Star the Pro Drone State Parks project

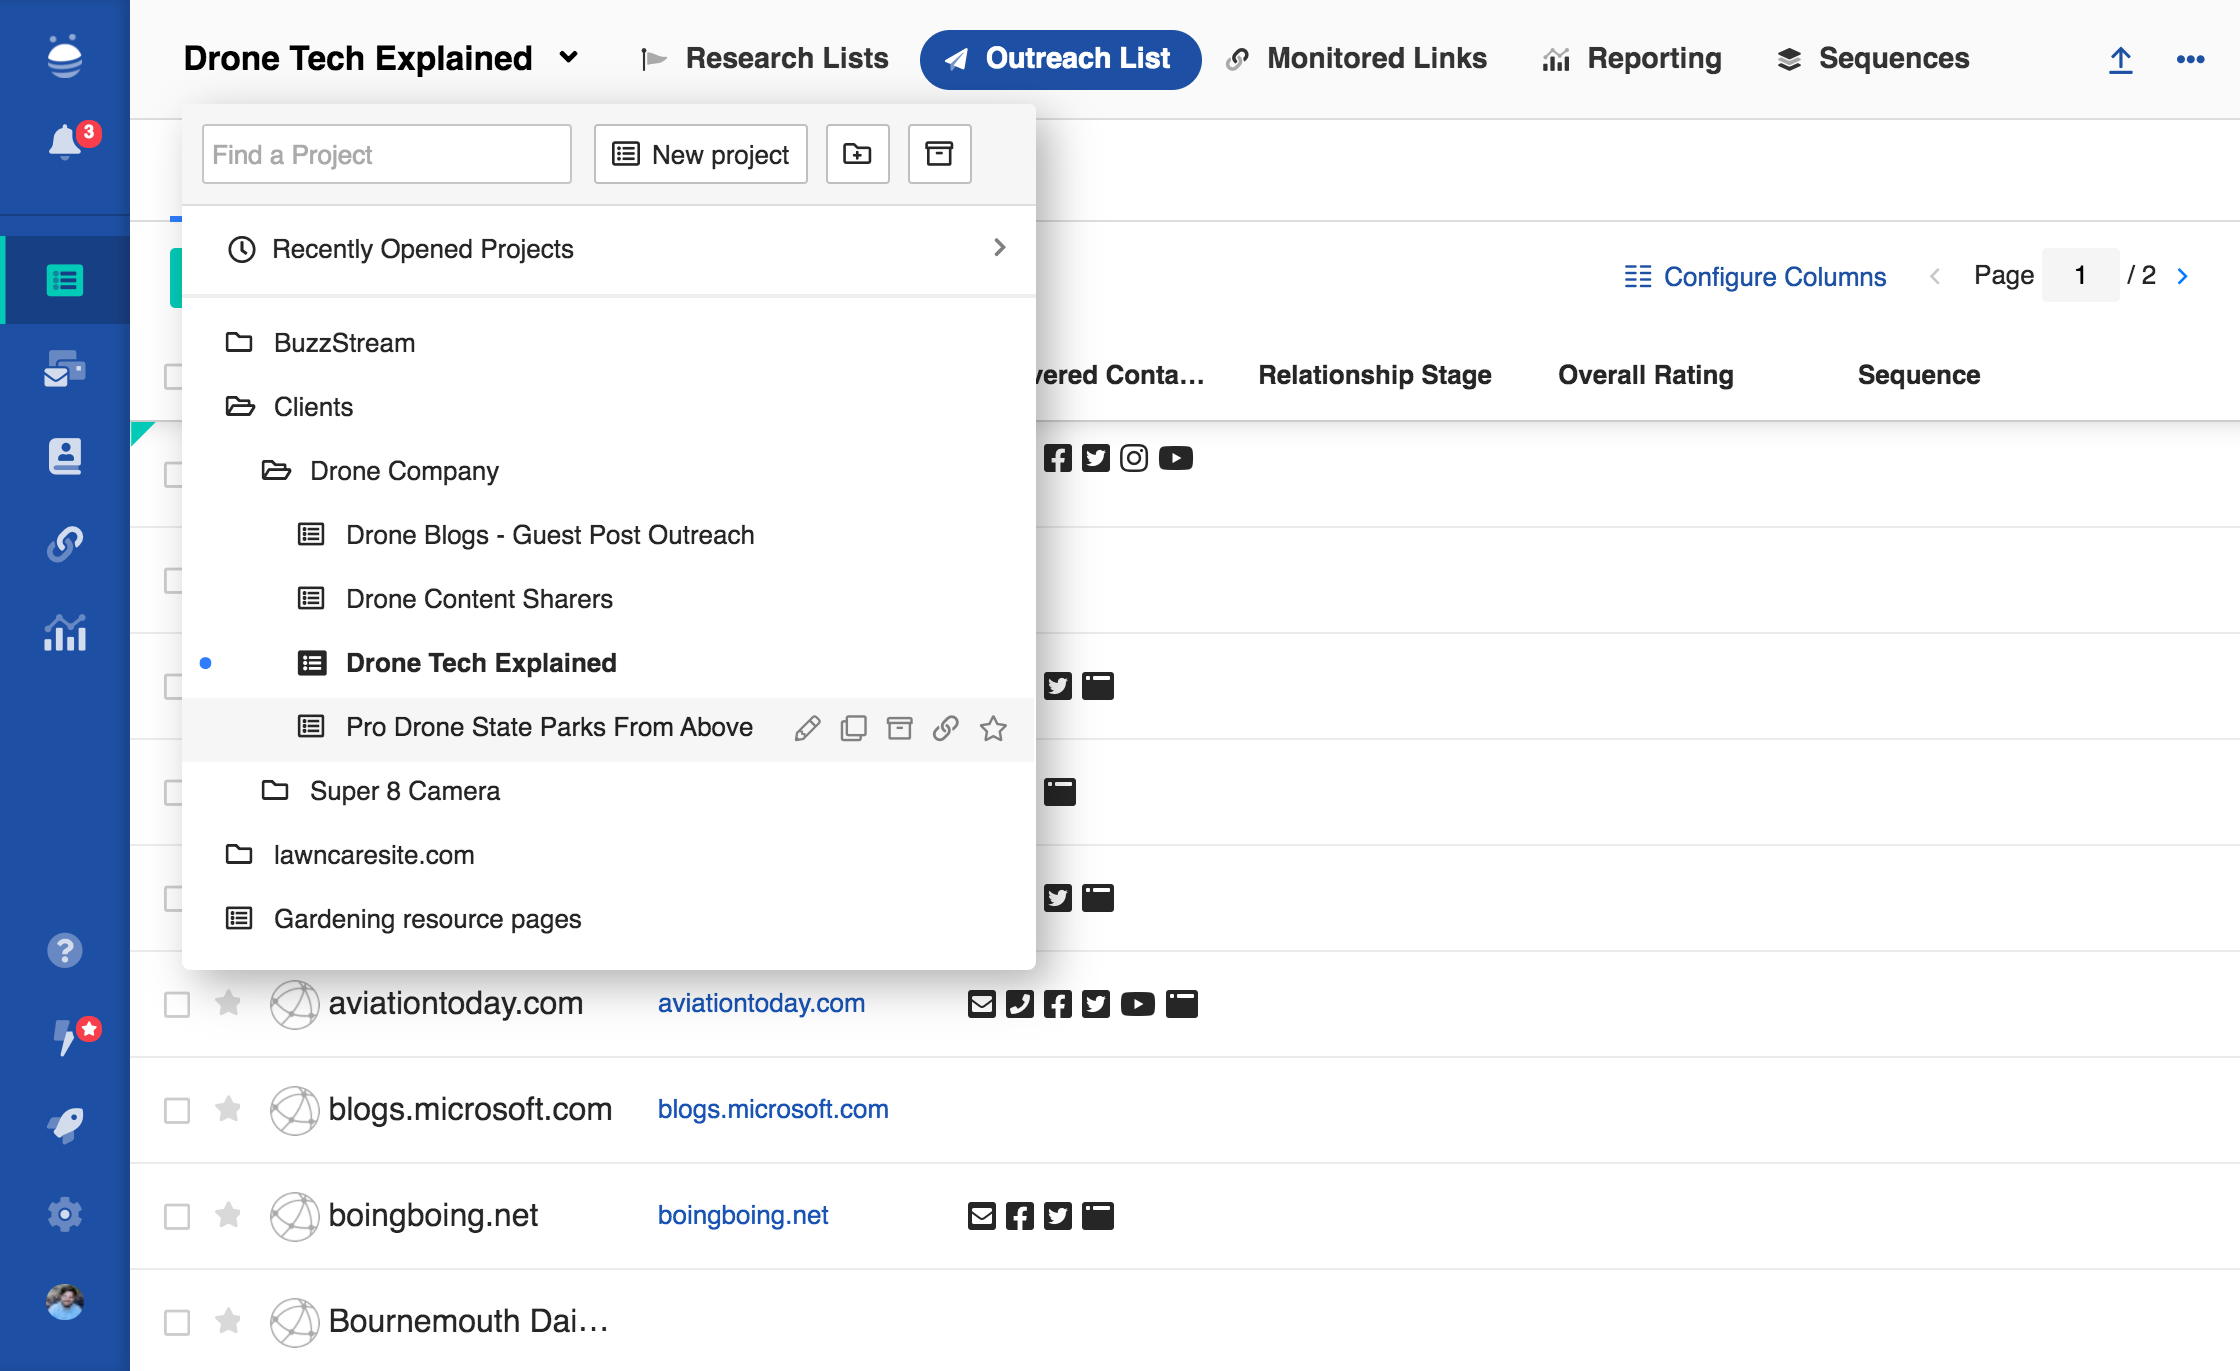[x=993, y=728]
